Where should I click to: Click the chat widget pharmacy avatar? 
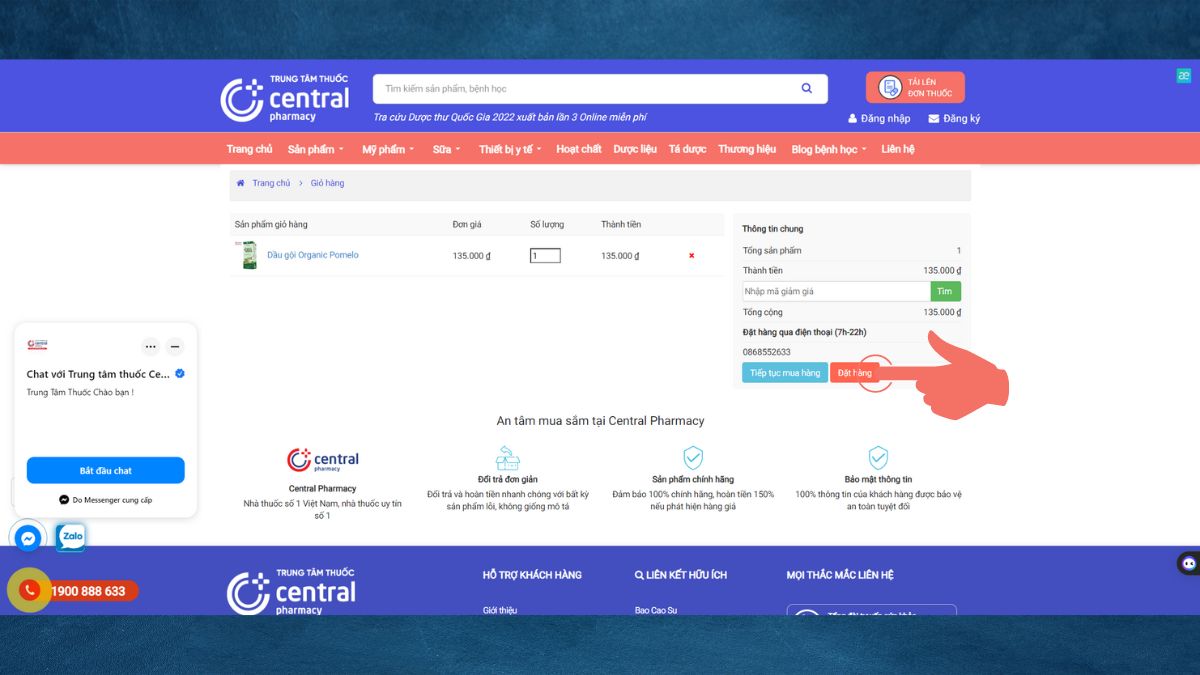37,345
